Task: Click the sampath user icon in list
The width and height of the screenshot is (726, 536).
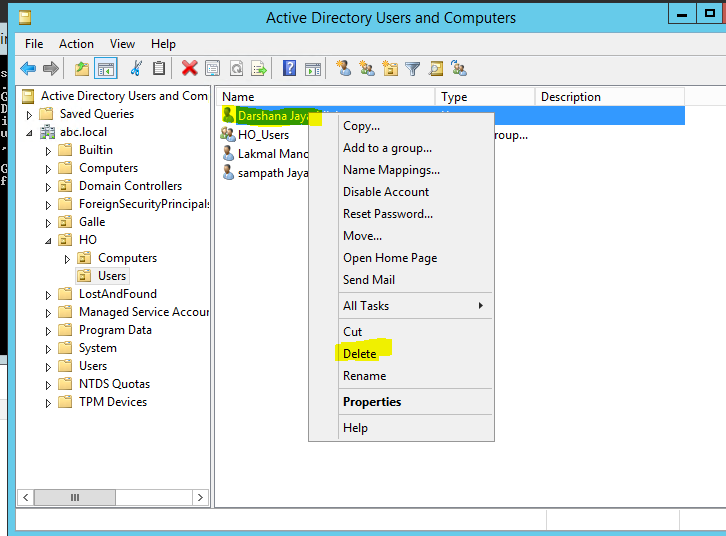Action: click(228, 172)
